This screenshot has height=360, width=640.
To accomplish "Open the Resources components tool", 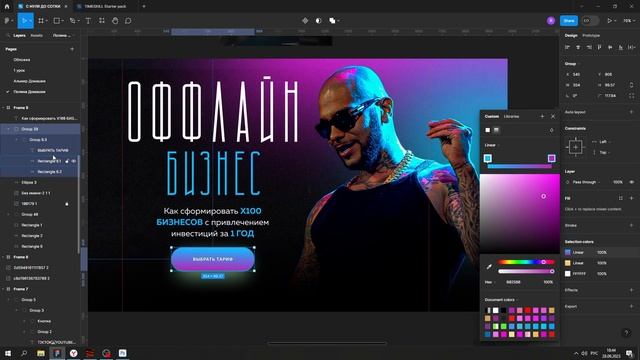I will point(102,21).
